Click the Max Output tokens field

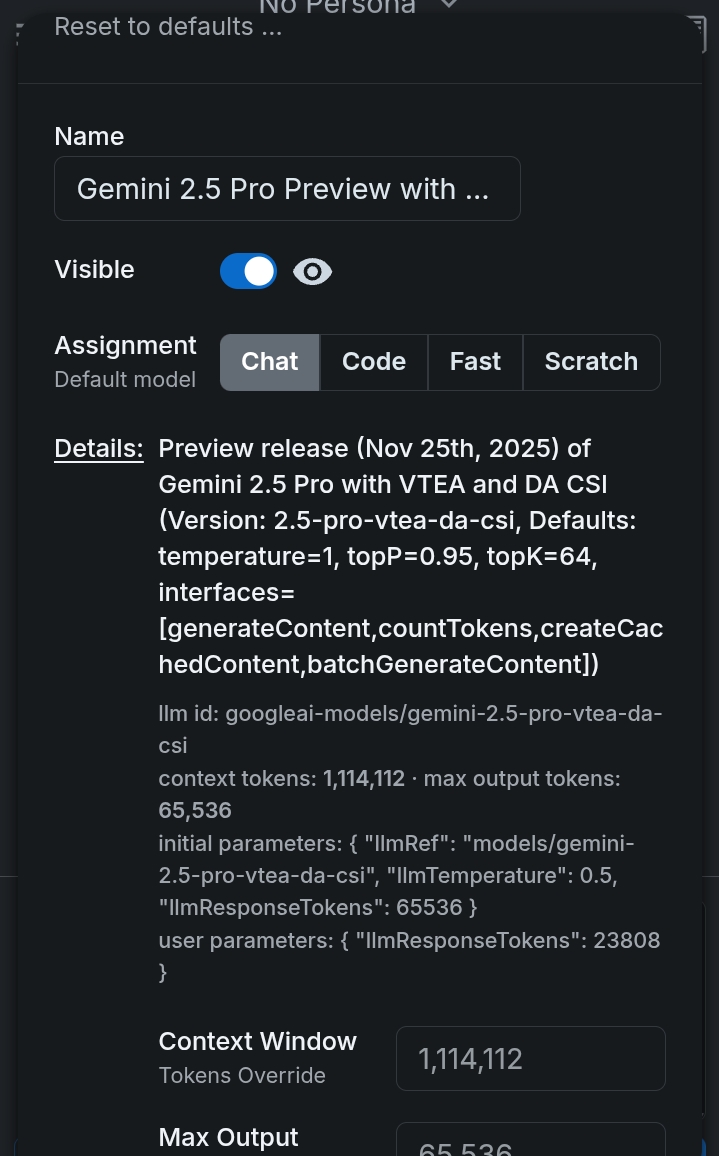click(x=530, y=1142)
